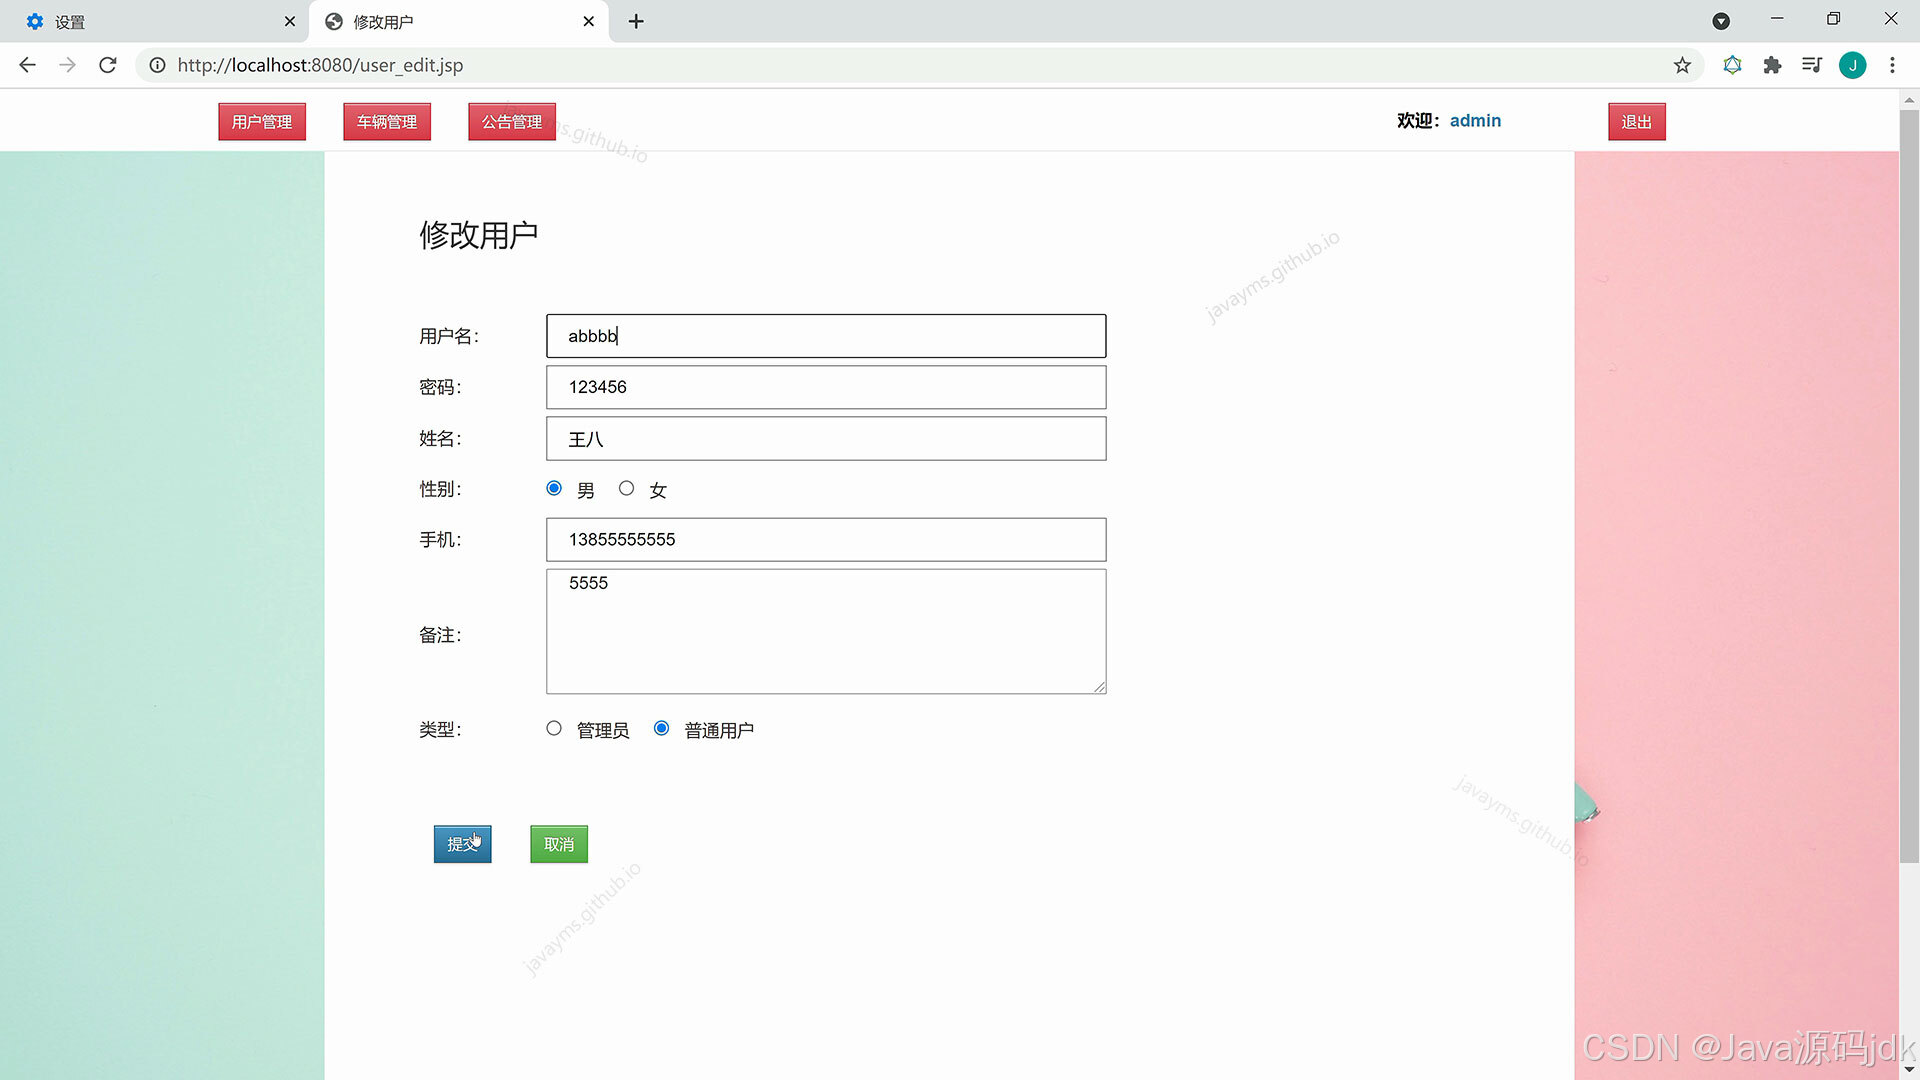1920x1080 pixels.
Task: Focus the 密码 input field
Action: (x=826, y=387)
